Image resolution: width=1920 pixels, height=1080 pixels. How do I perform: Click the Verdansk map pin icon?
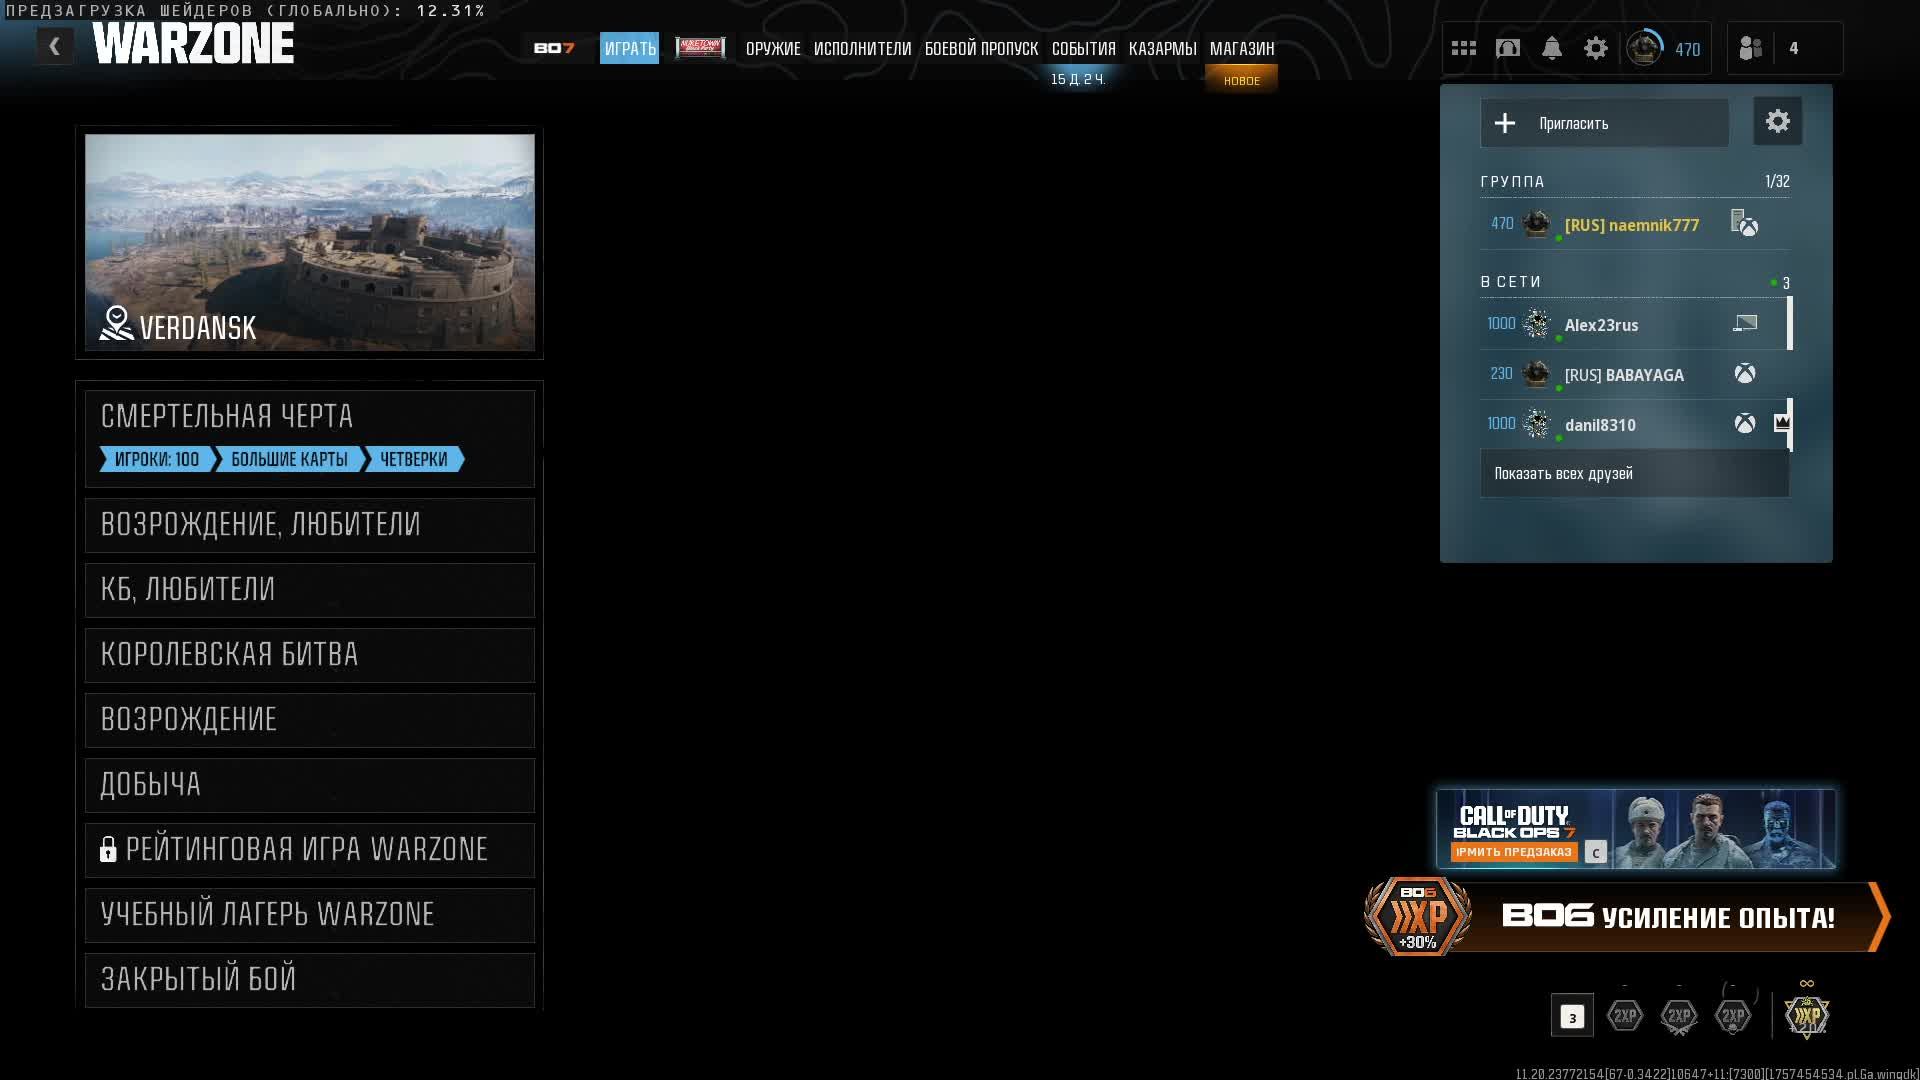tap(116, 323)
